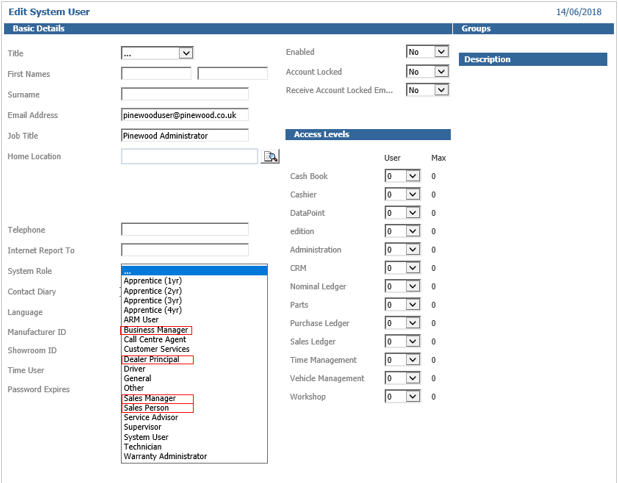
Task: Click the Surname input field
Action: click(185, 94)
